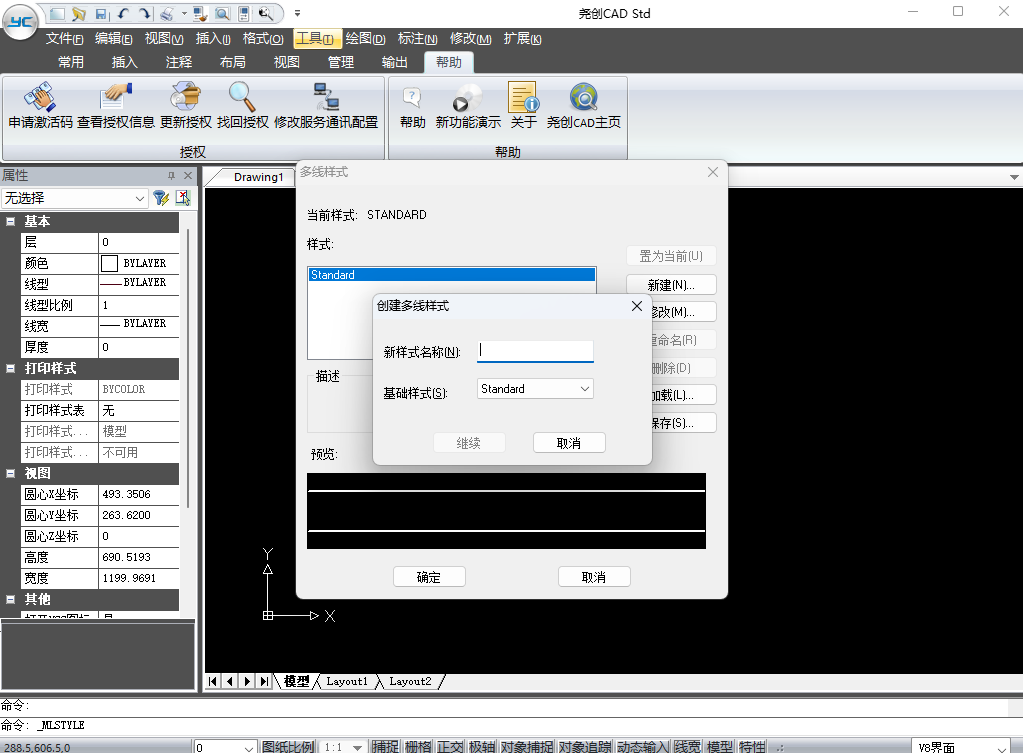Click the quick select filter icon in 属性 panel
Screen dimensions: 1023x753
tap(160, 198)
